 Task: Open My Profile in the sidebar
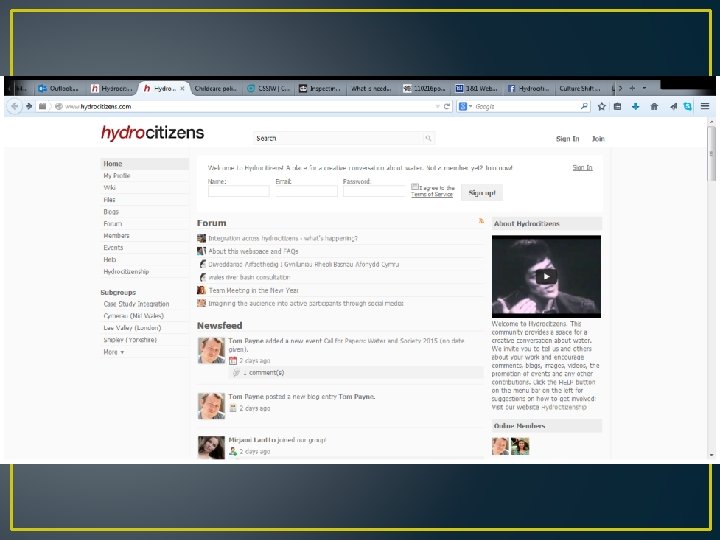tap(117, 175)
